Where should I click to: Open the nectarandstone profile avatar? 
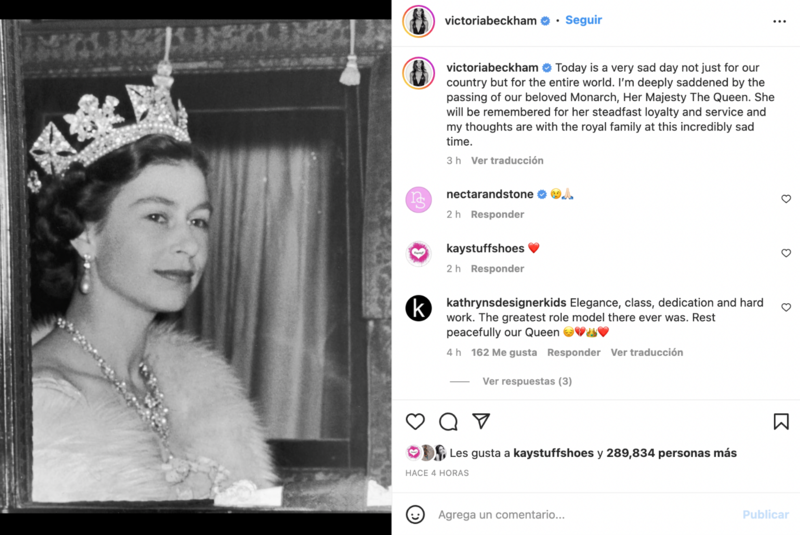(419, 199)
